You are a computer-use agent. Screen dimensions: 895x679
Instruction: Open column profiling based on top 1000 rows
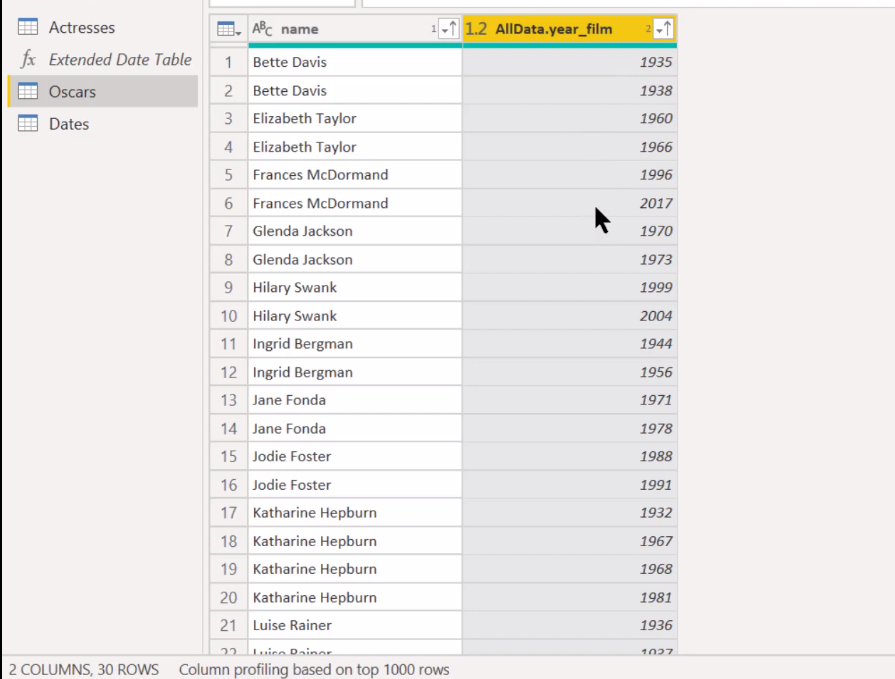pyautogui.click(x=314, y=669)
